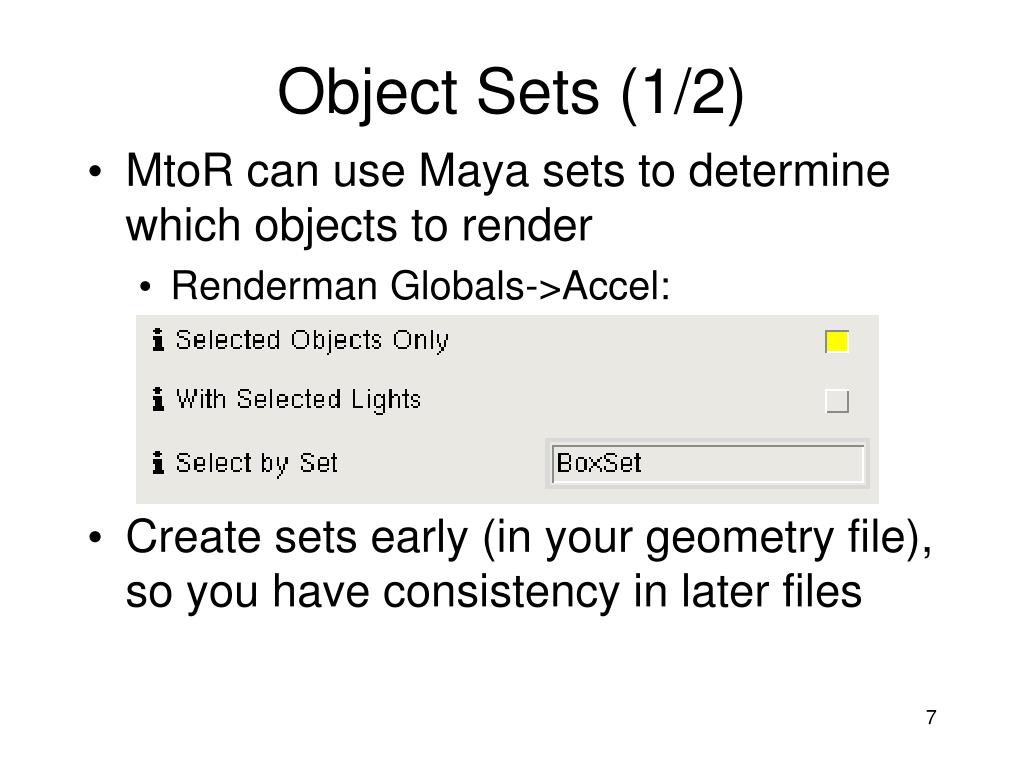Click the bullet dot before Create sets

point(95,538)
